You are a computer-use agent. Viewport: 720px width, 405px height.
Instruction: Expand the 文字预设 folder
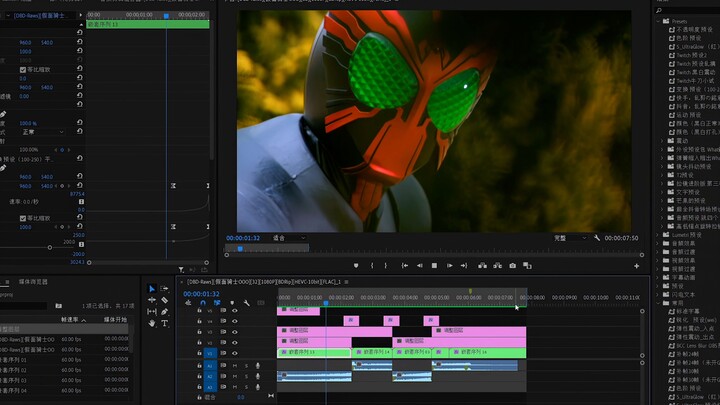coord(662,192)
